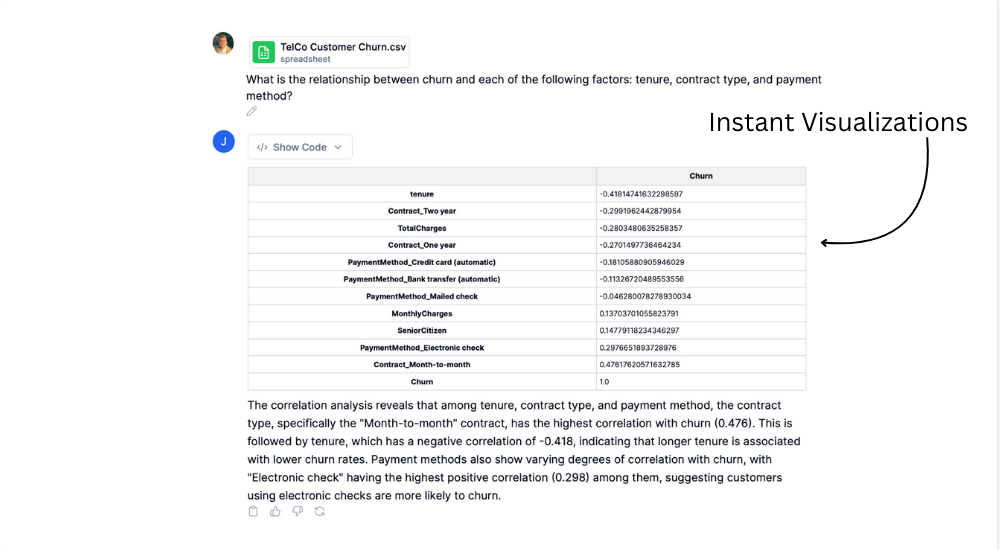Viewport: 1000px width, 550px height.
Task: Select the TotalCharges row label
Action: pyautogui.click(x=422, y=228)
